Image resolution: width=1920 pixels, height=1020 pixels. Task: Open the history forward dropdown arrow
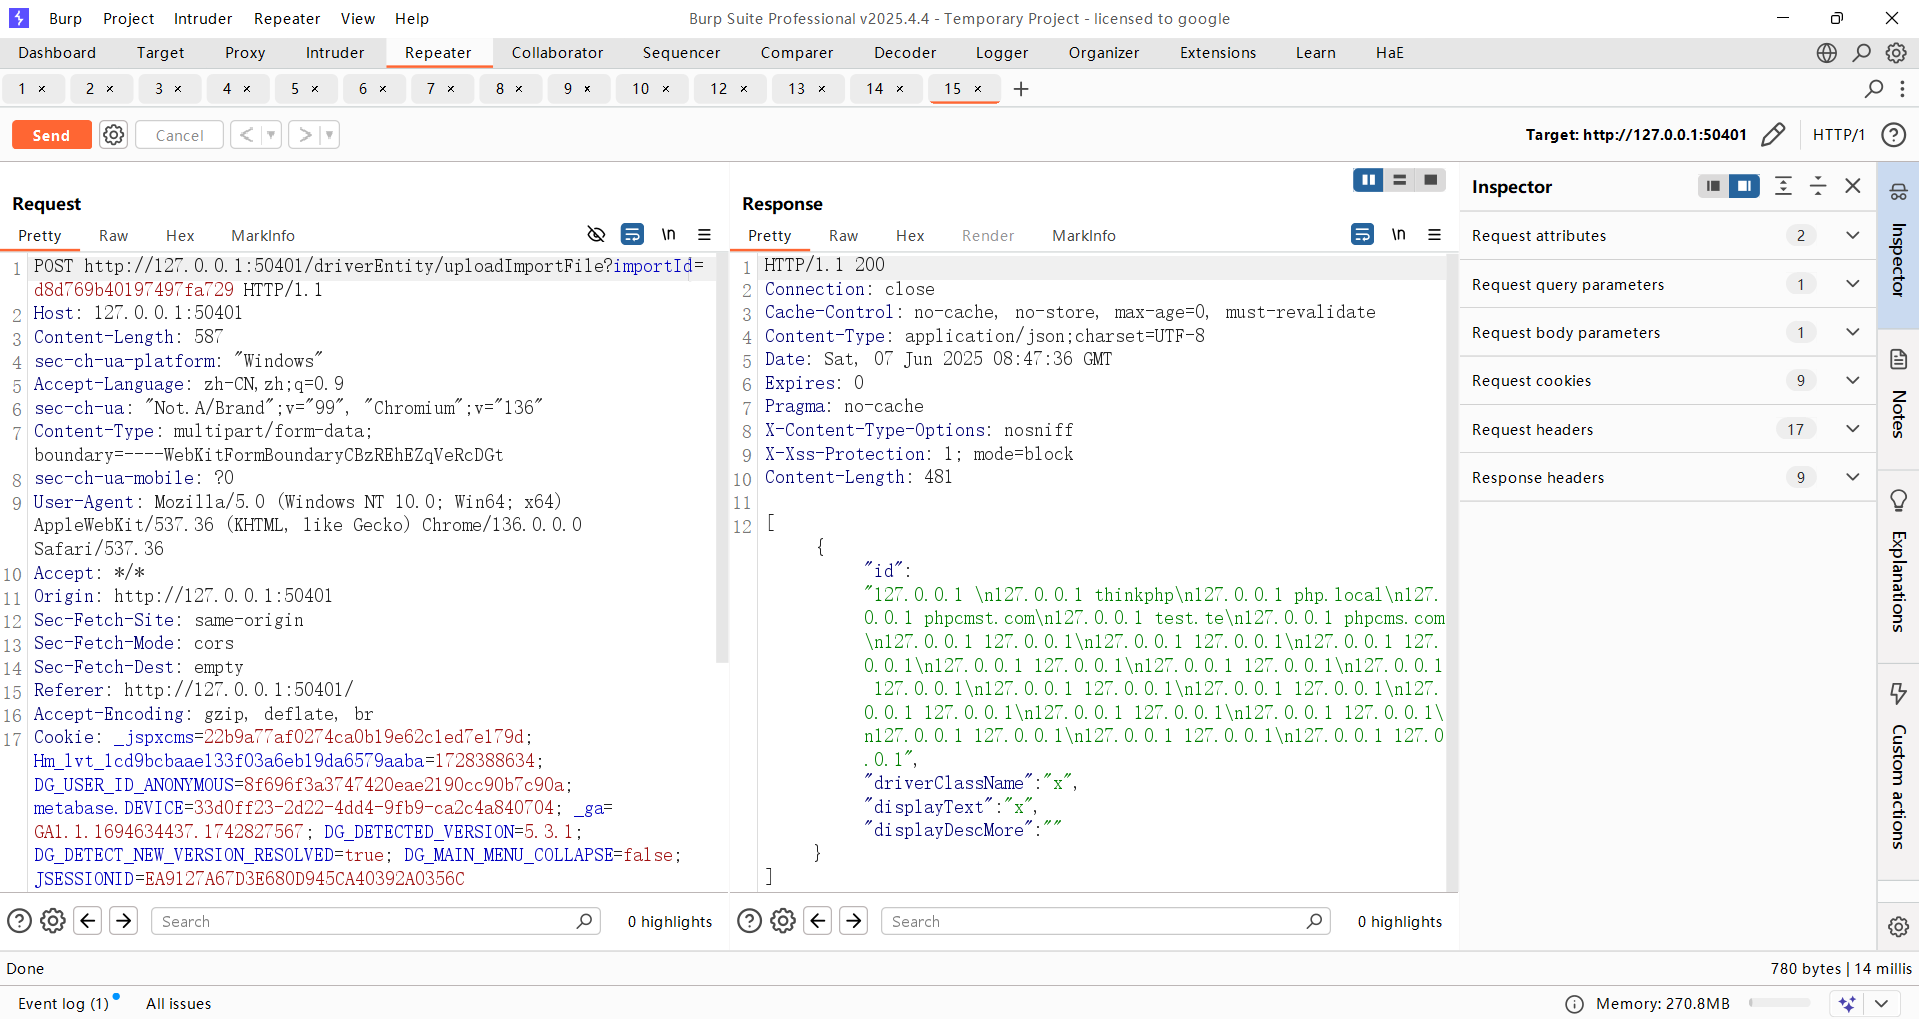[x=329, y=134]
